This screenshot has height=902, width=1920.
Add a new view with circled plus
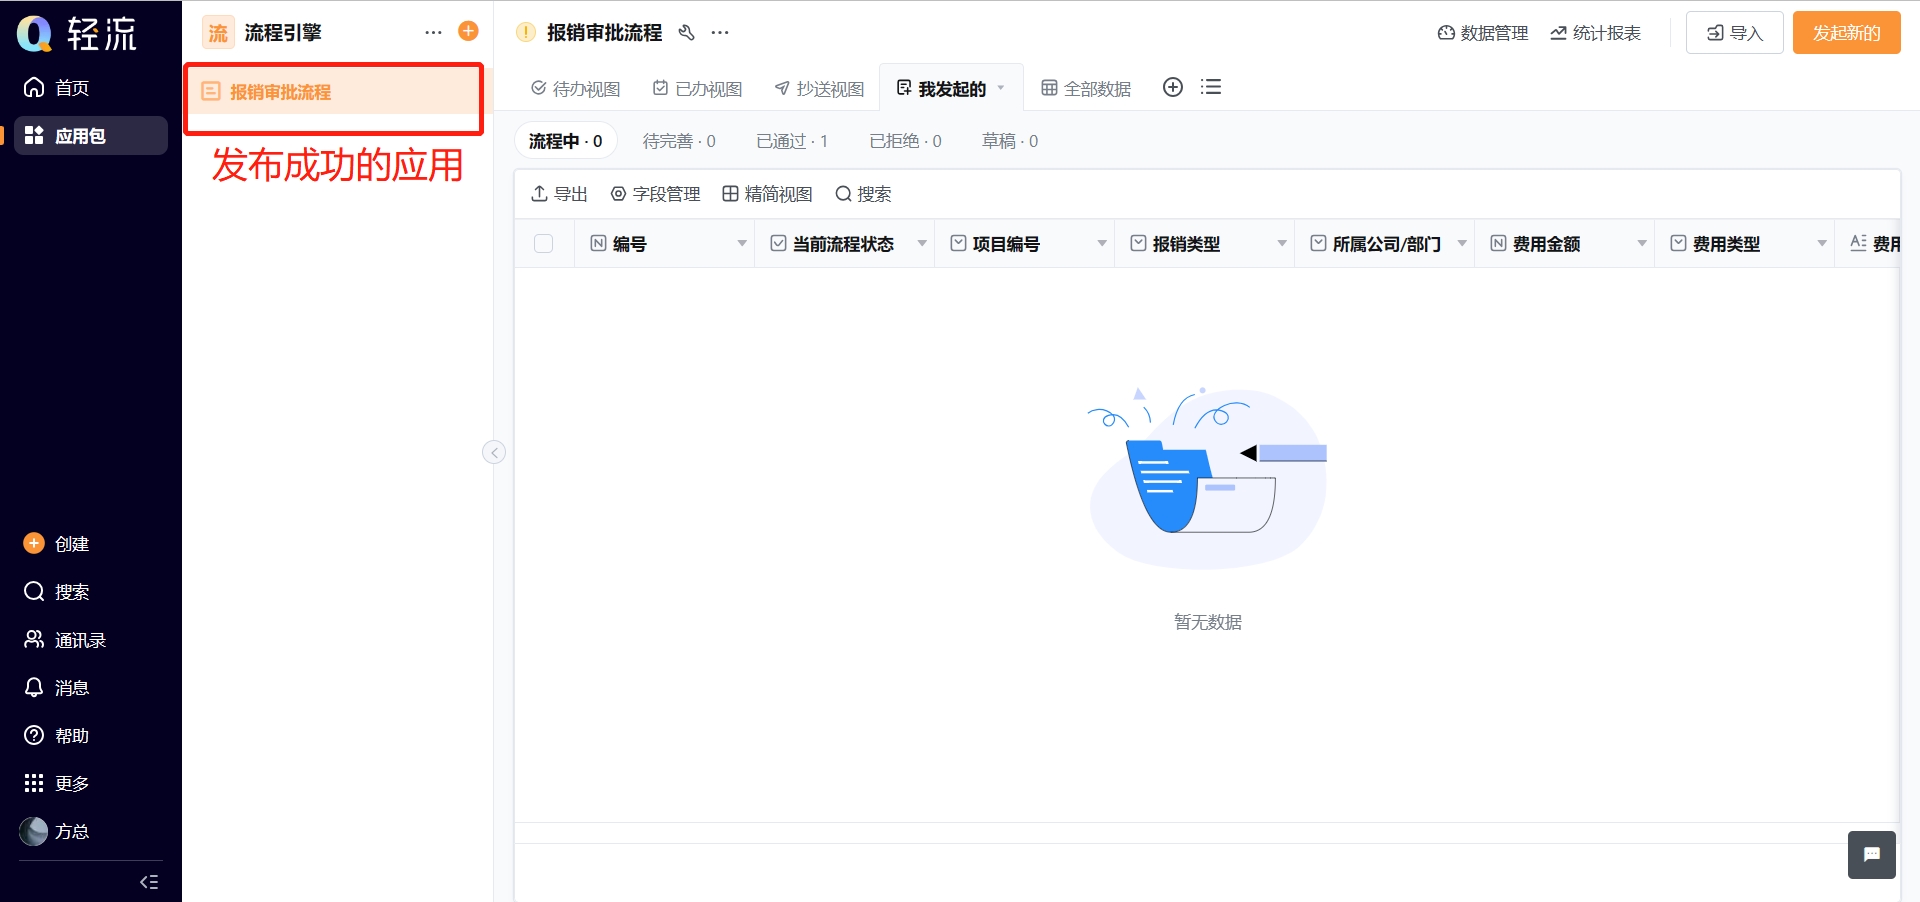coord(1173,87)
